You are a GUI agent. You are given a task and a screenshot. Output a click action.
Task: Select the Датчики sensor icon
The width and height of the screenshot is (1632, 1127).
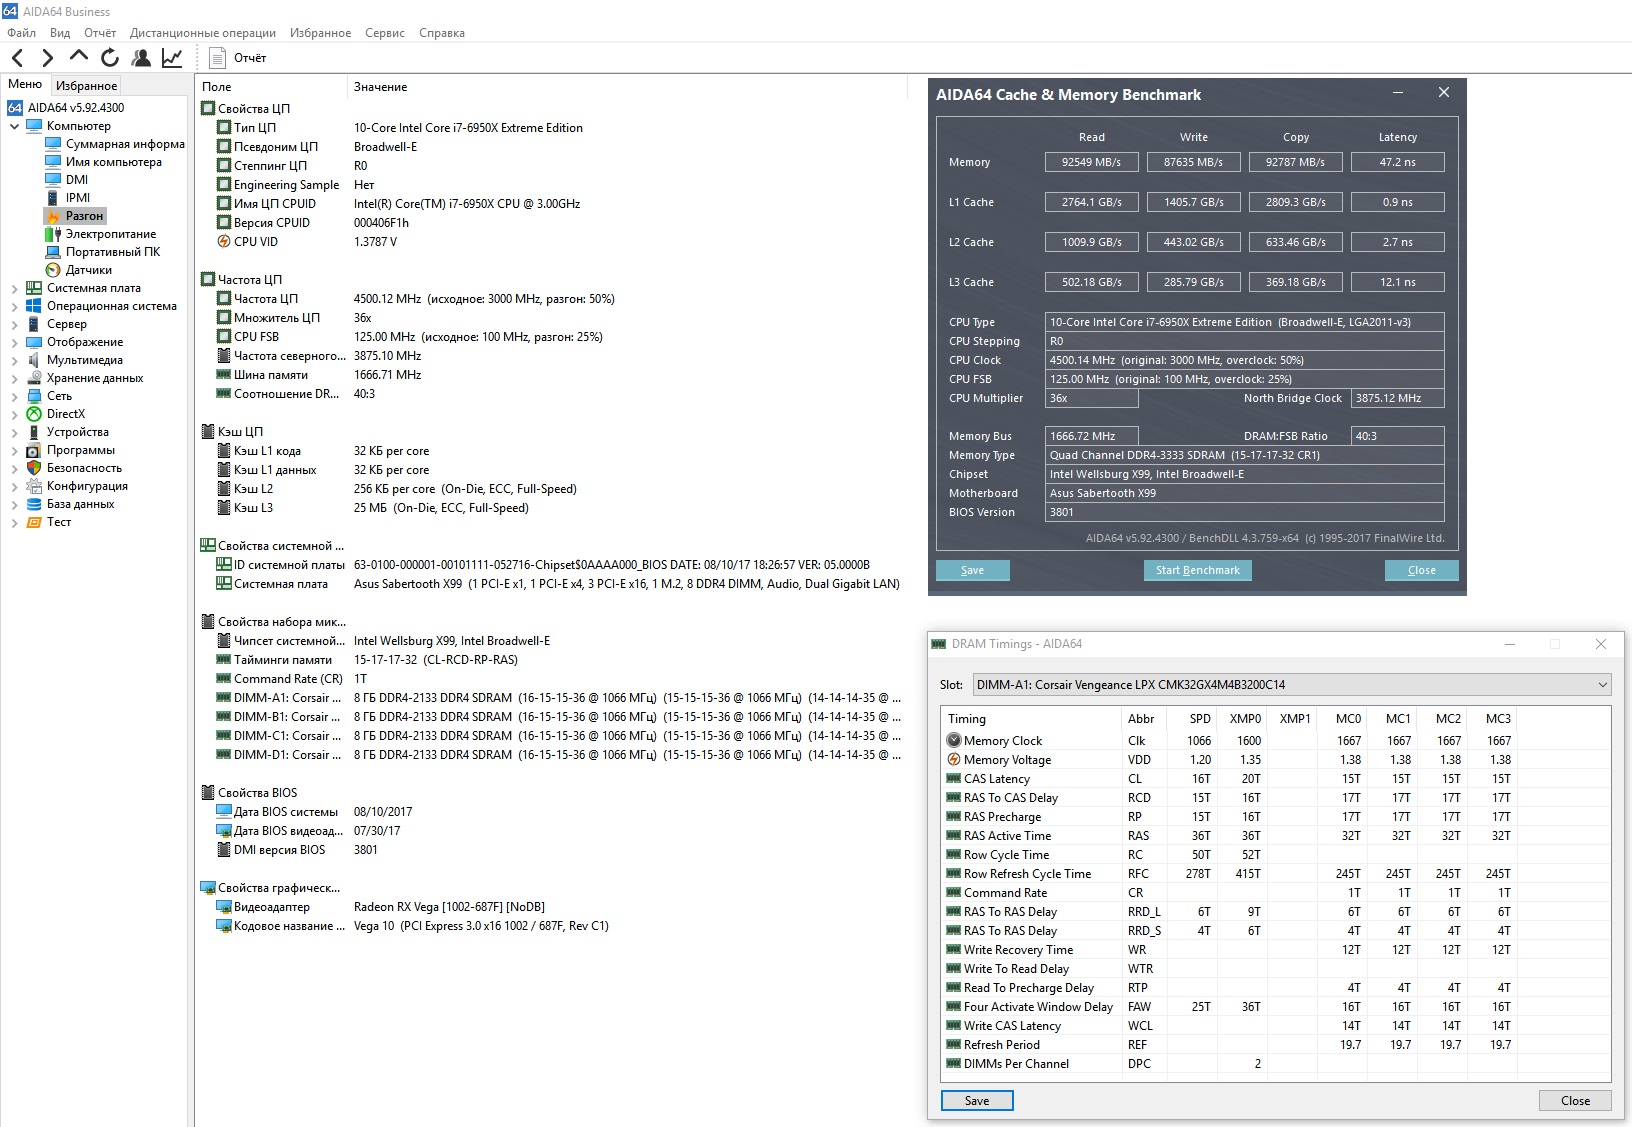point(53,270)
